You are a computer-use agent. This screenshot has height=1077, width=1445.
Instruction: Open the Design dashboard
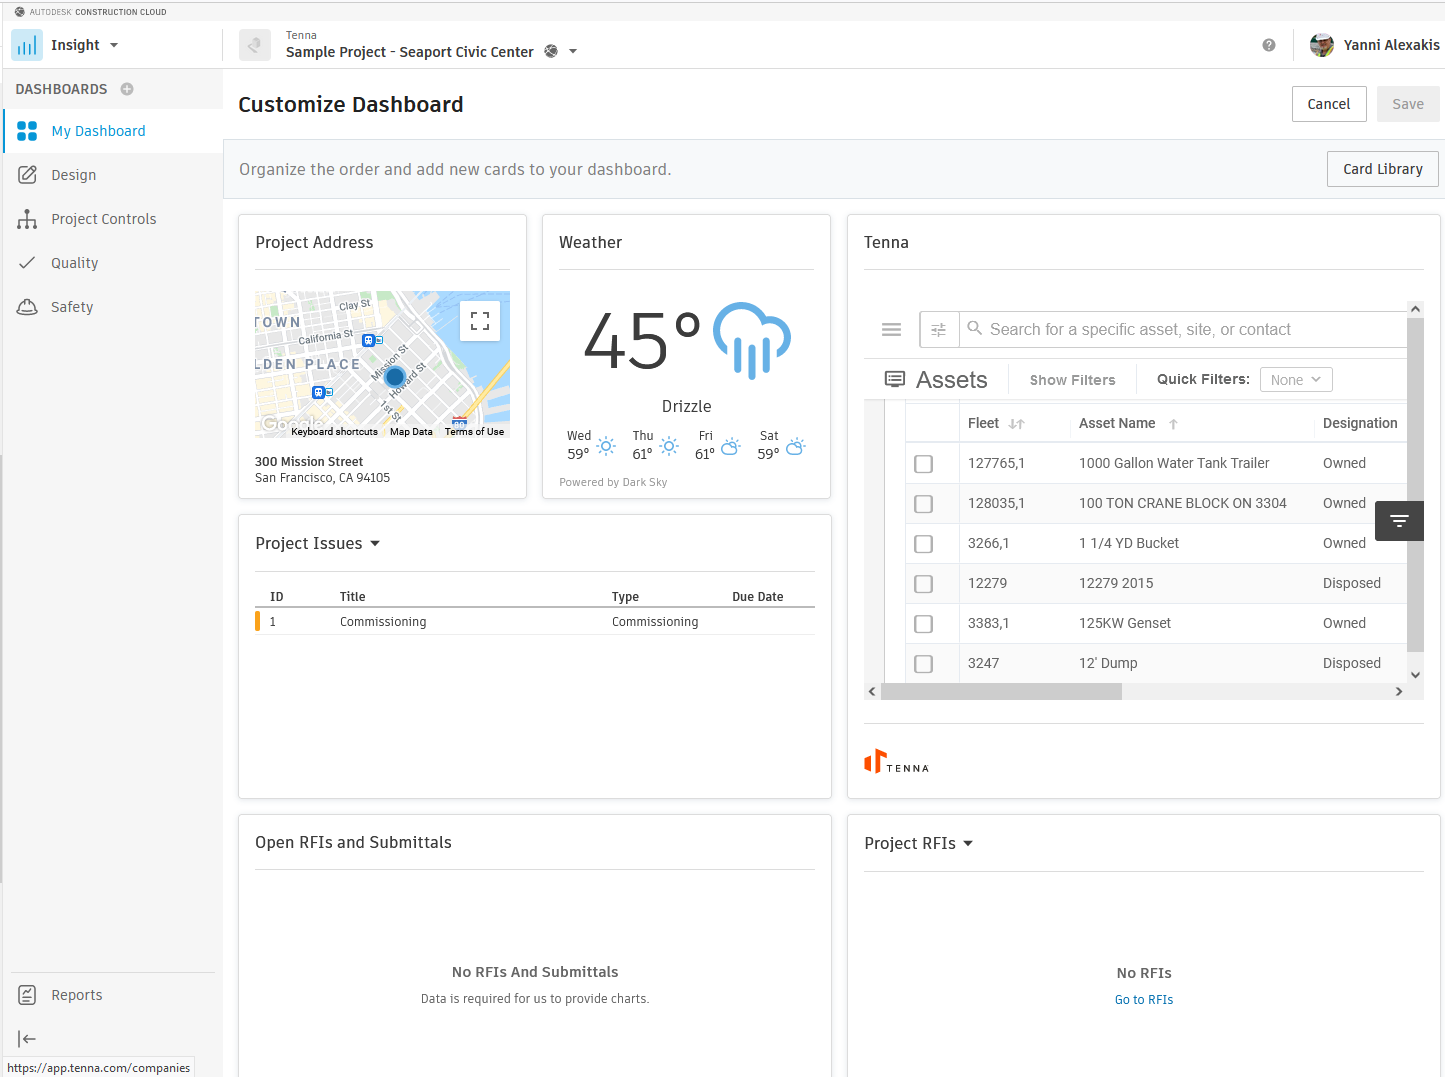[113, 175]
